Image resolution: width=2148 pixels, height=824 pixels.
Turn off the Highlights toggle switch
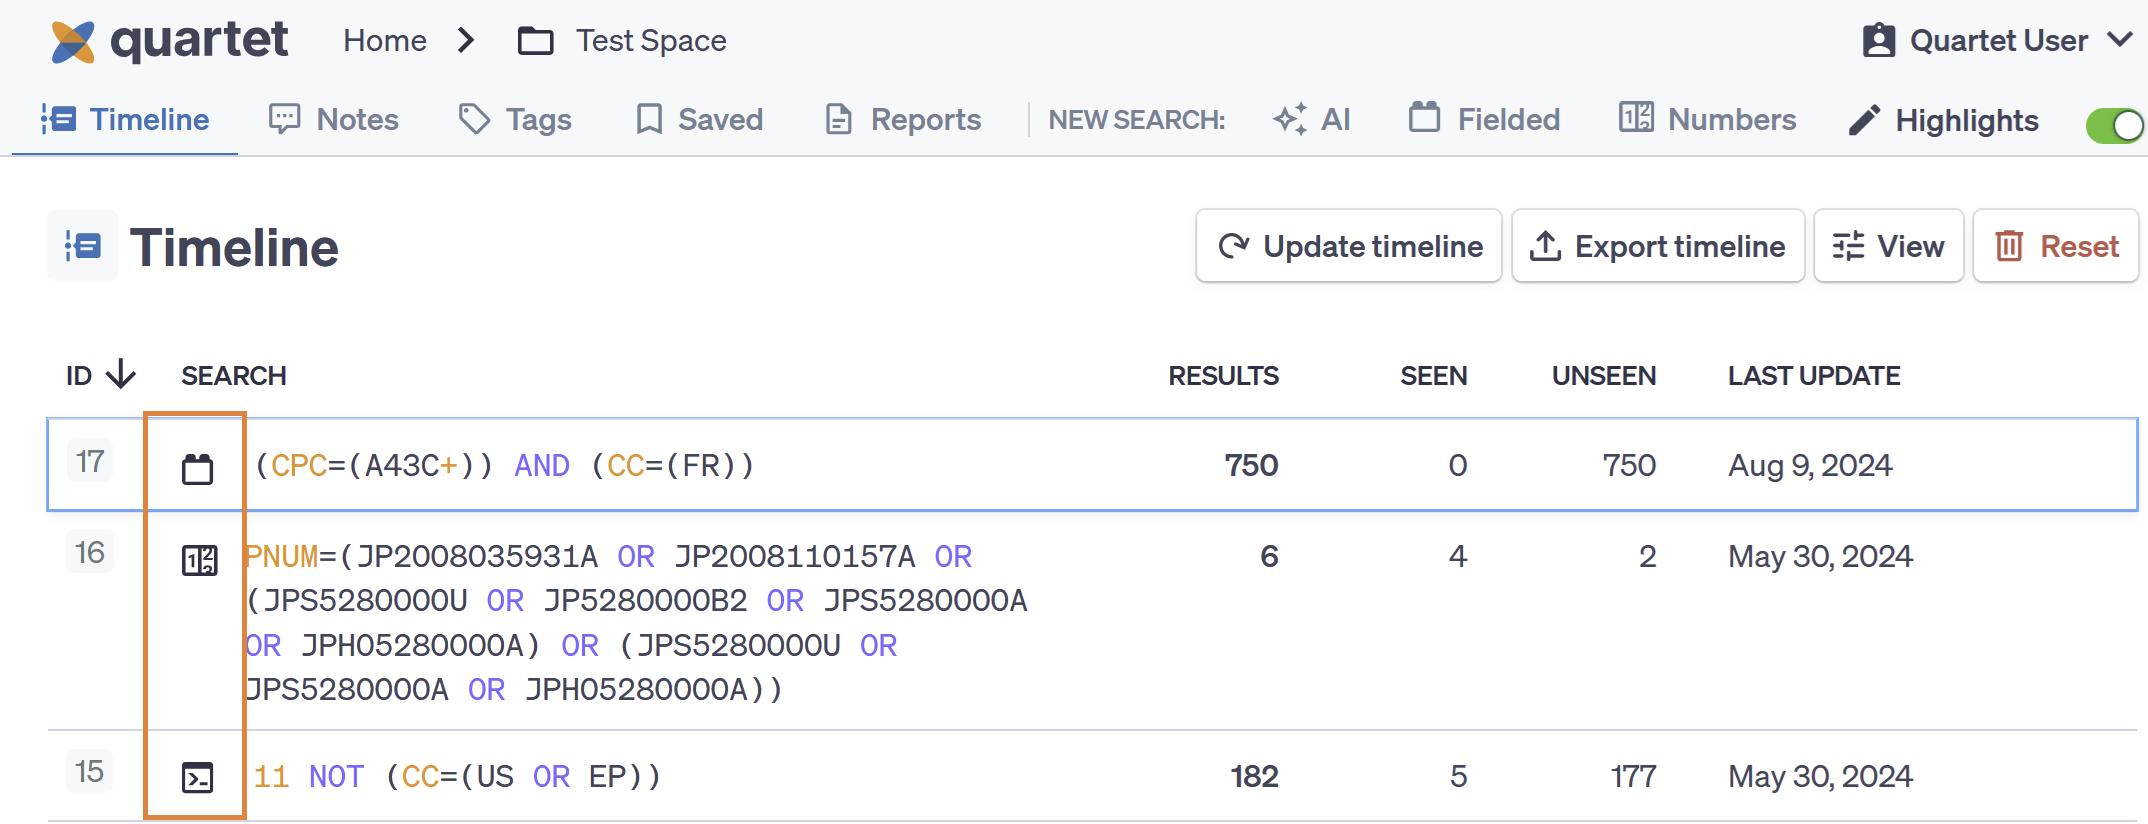pyautogui.click(x=2114, y=125)
